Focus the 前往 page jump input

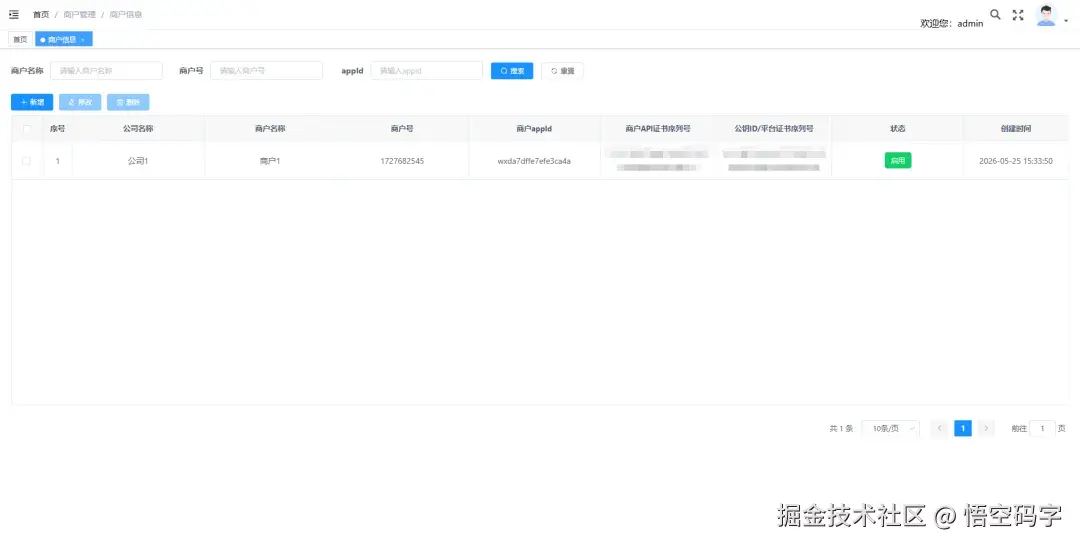[x=1042, y=429]
